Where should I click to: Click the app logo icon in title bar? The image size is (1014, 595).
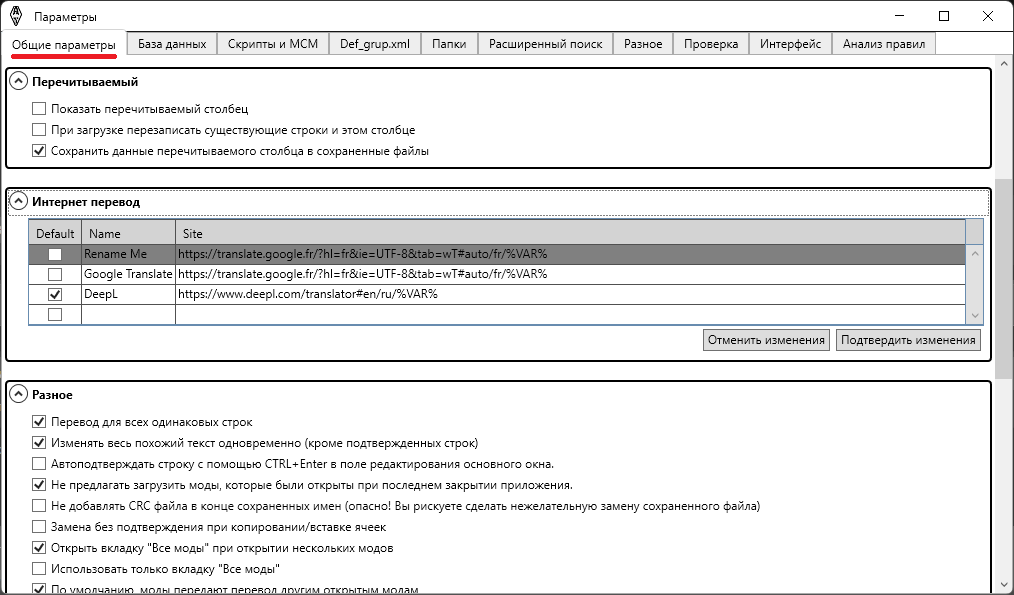click(15, 16)
